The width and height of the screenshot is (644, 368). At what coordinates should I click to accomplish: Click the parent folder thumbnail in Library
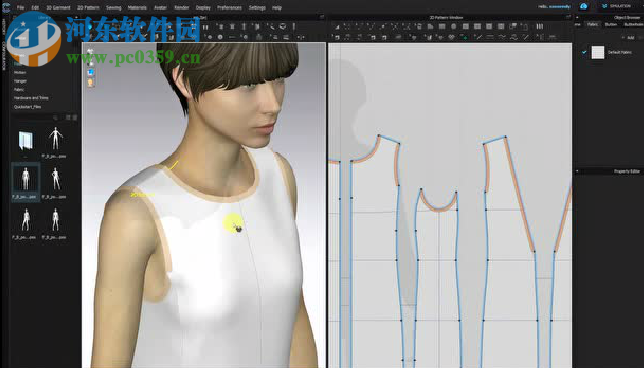25,140
